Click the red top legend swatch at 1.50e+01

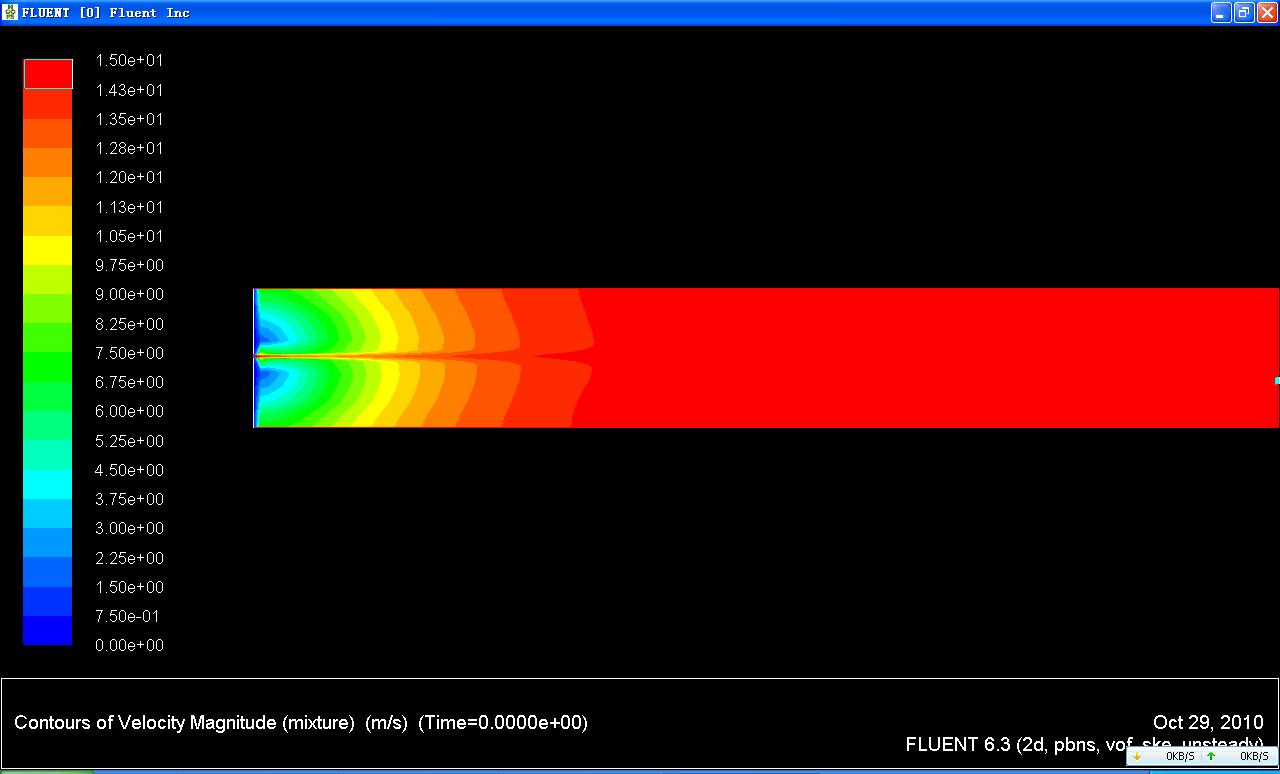click(48, 74)
